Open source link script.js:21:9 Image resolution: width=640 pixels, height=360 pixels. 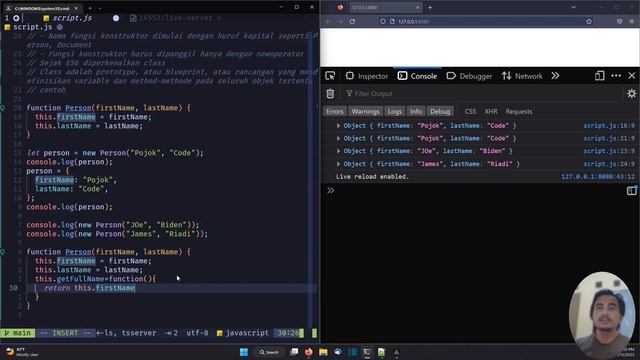pos(609,138)
